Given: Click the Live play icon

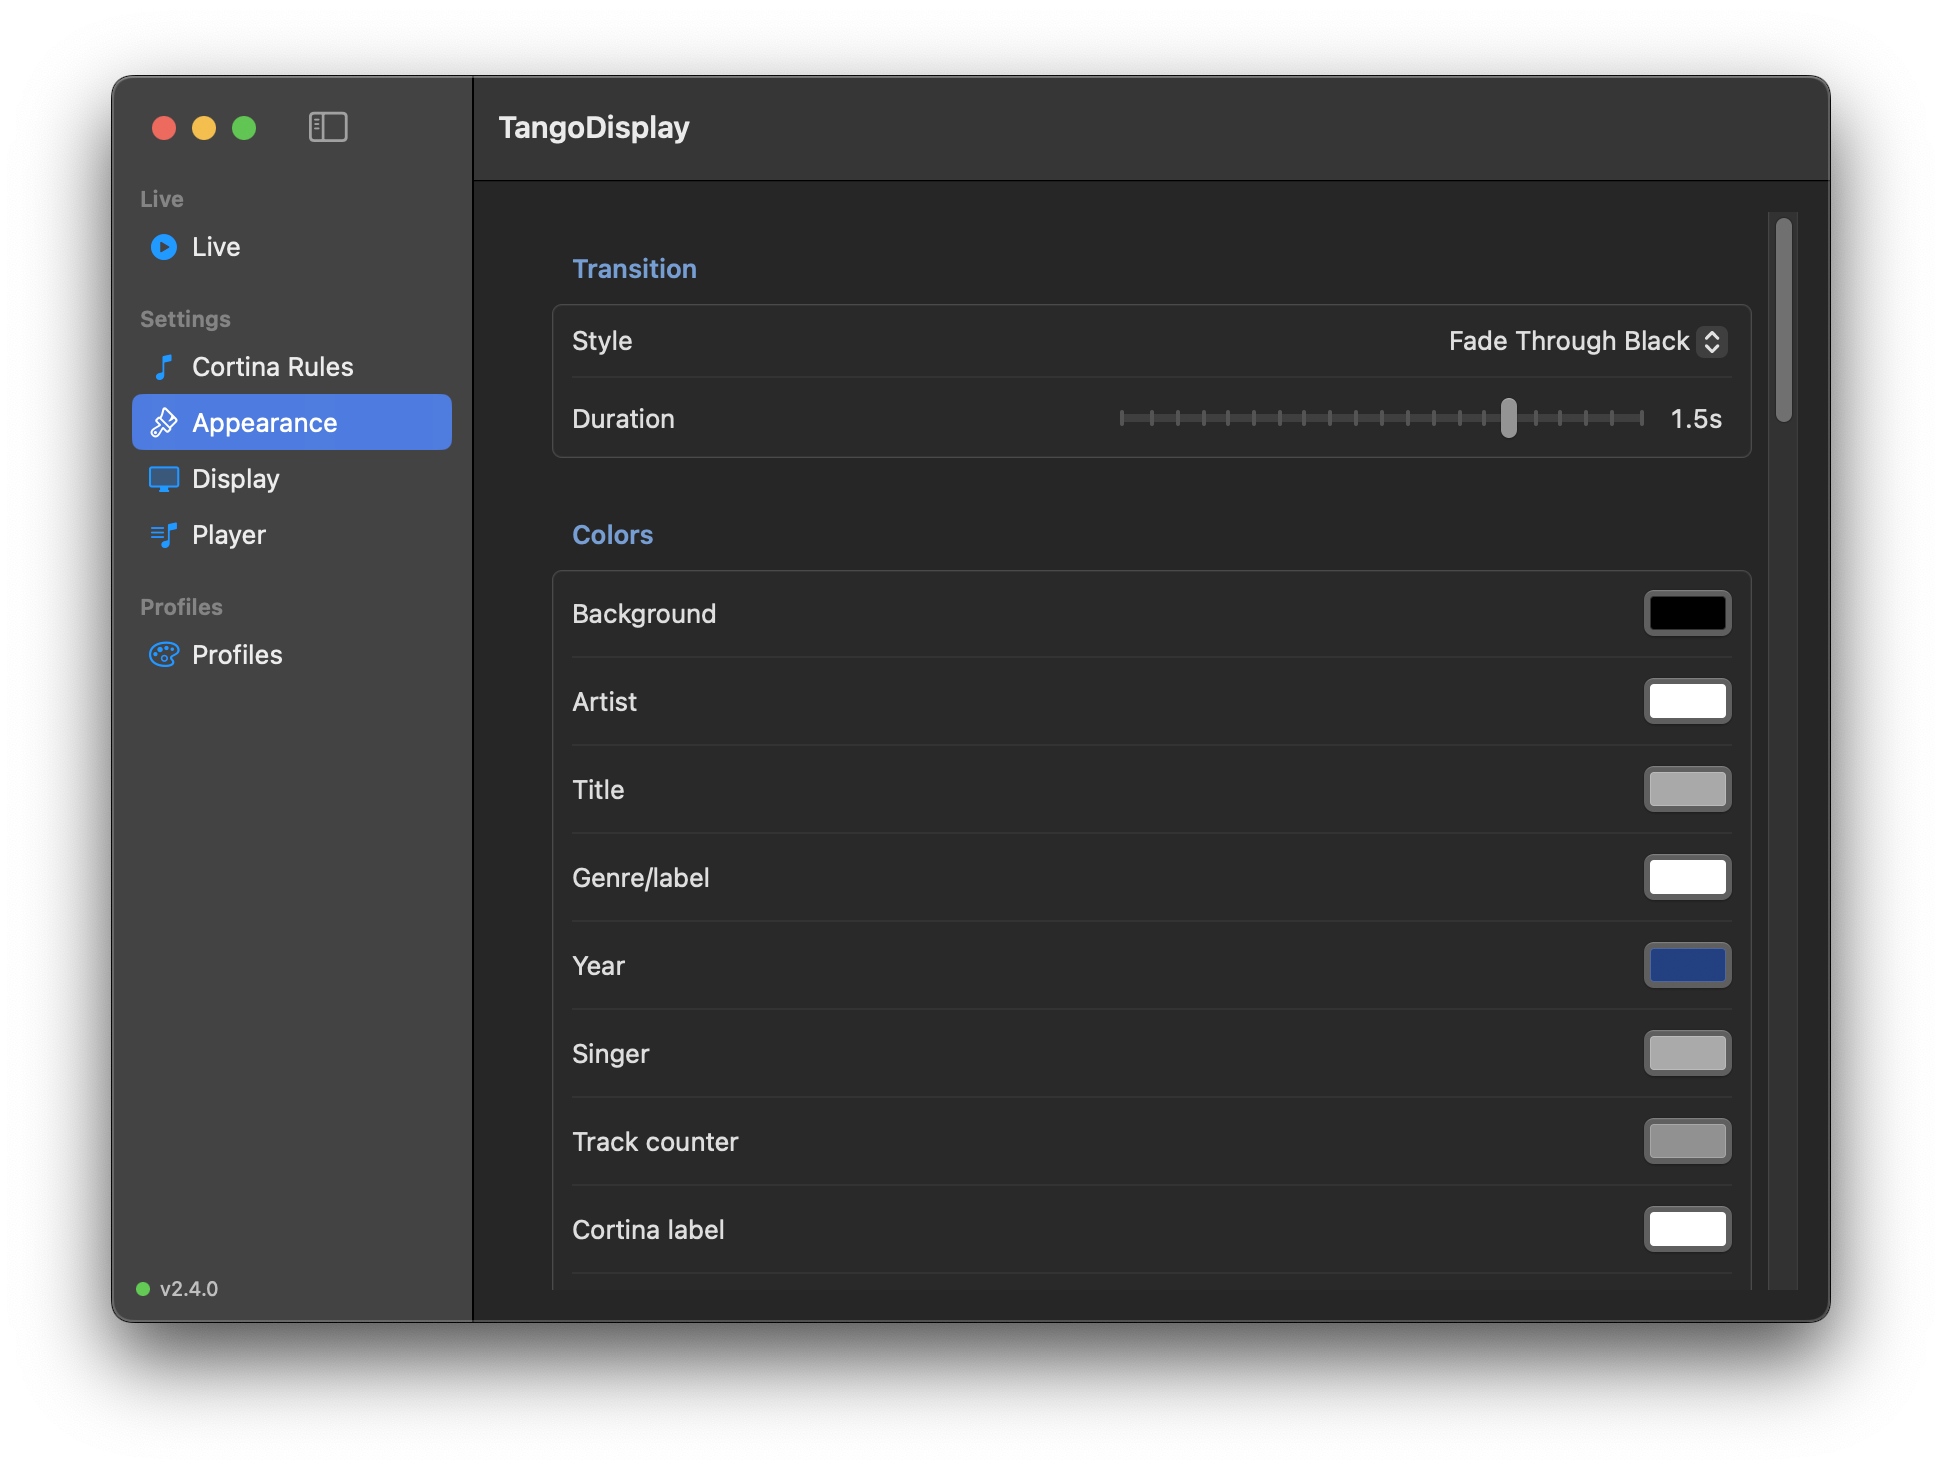Looking at the screenshot, I should [164, 247].
